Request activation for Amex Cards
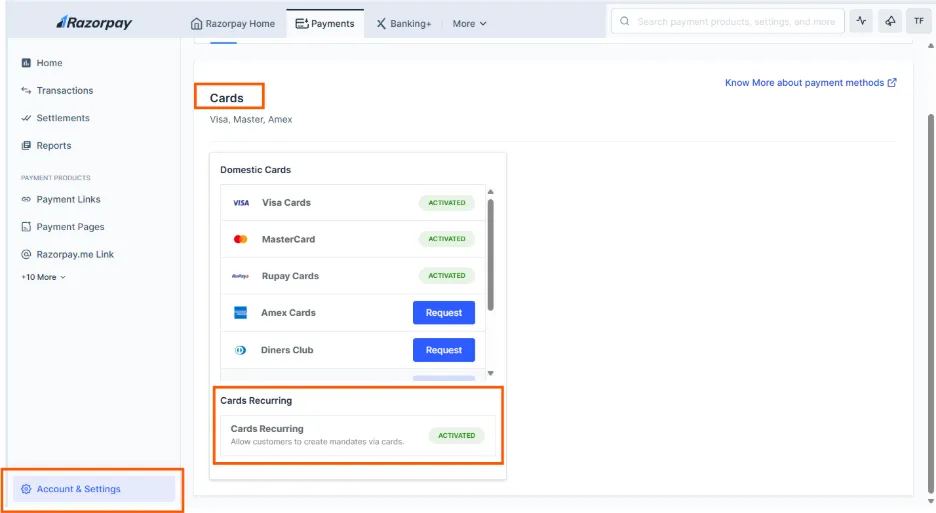The height and width of the screenshot is (513, 936). [444, 312]
